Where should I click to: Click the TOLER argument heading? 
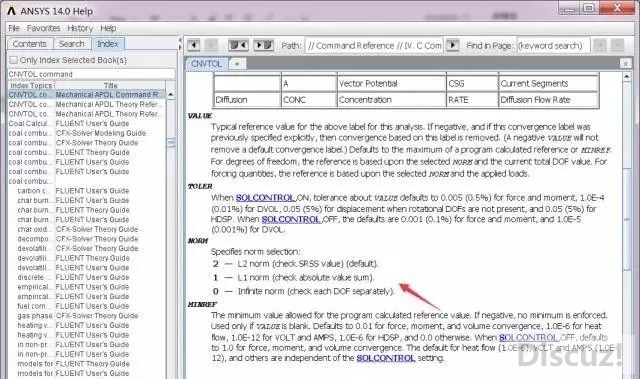[x=200, y=186]
